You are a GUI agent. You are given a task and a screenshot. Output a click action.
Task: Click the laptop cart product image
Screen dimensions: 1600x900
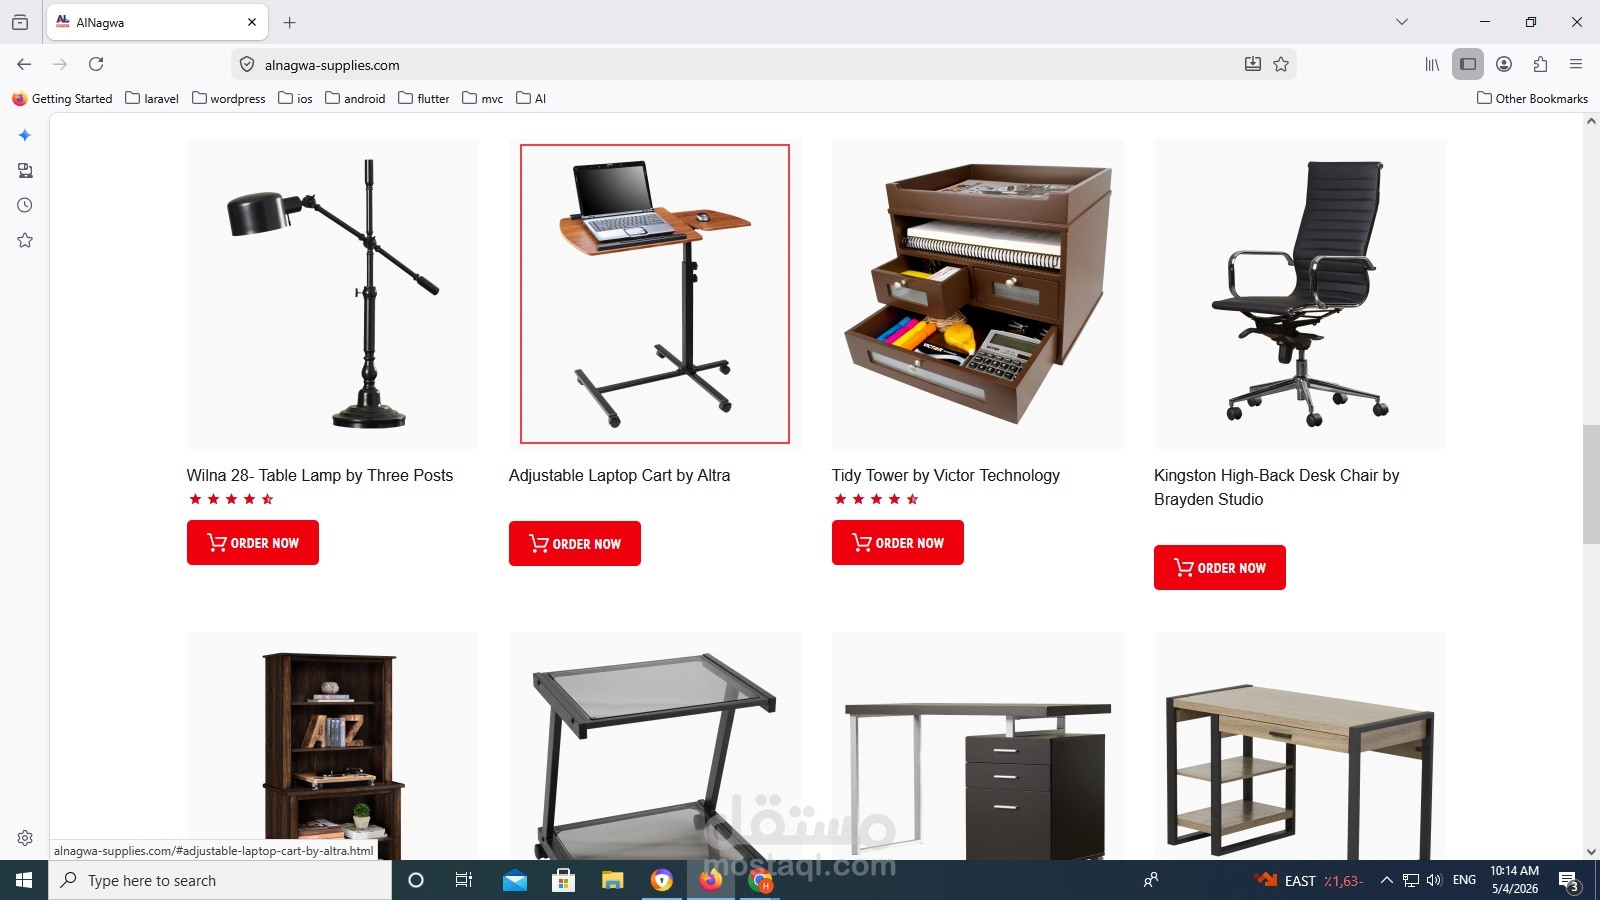tap(655, 294)
